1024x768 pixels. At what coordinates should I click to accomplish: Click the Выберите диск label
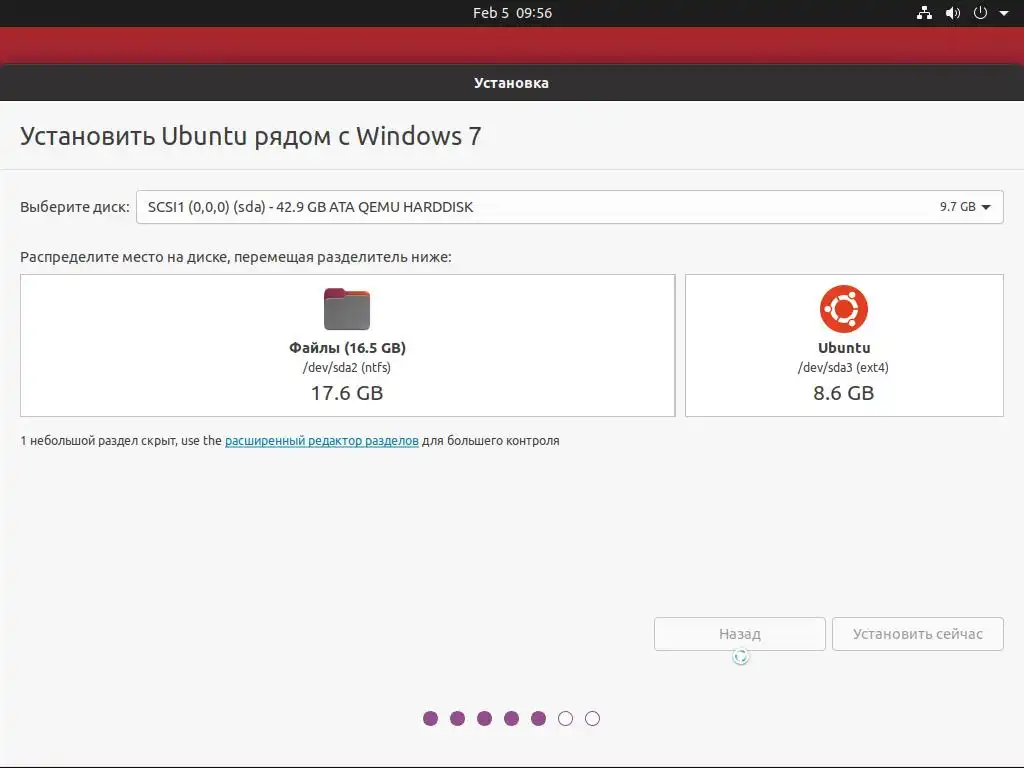tap(74, 207)
